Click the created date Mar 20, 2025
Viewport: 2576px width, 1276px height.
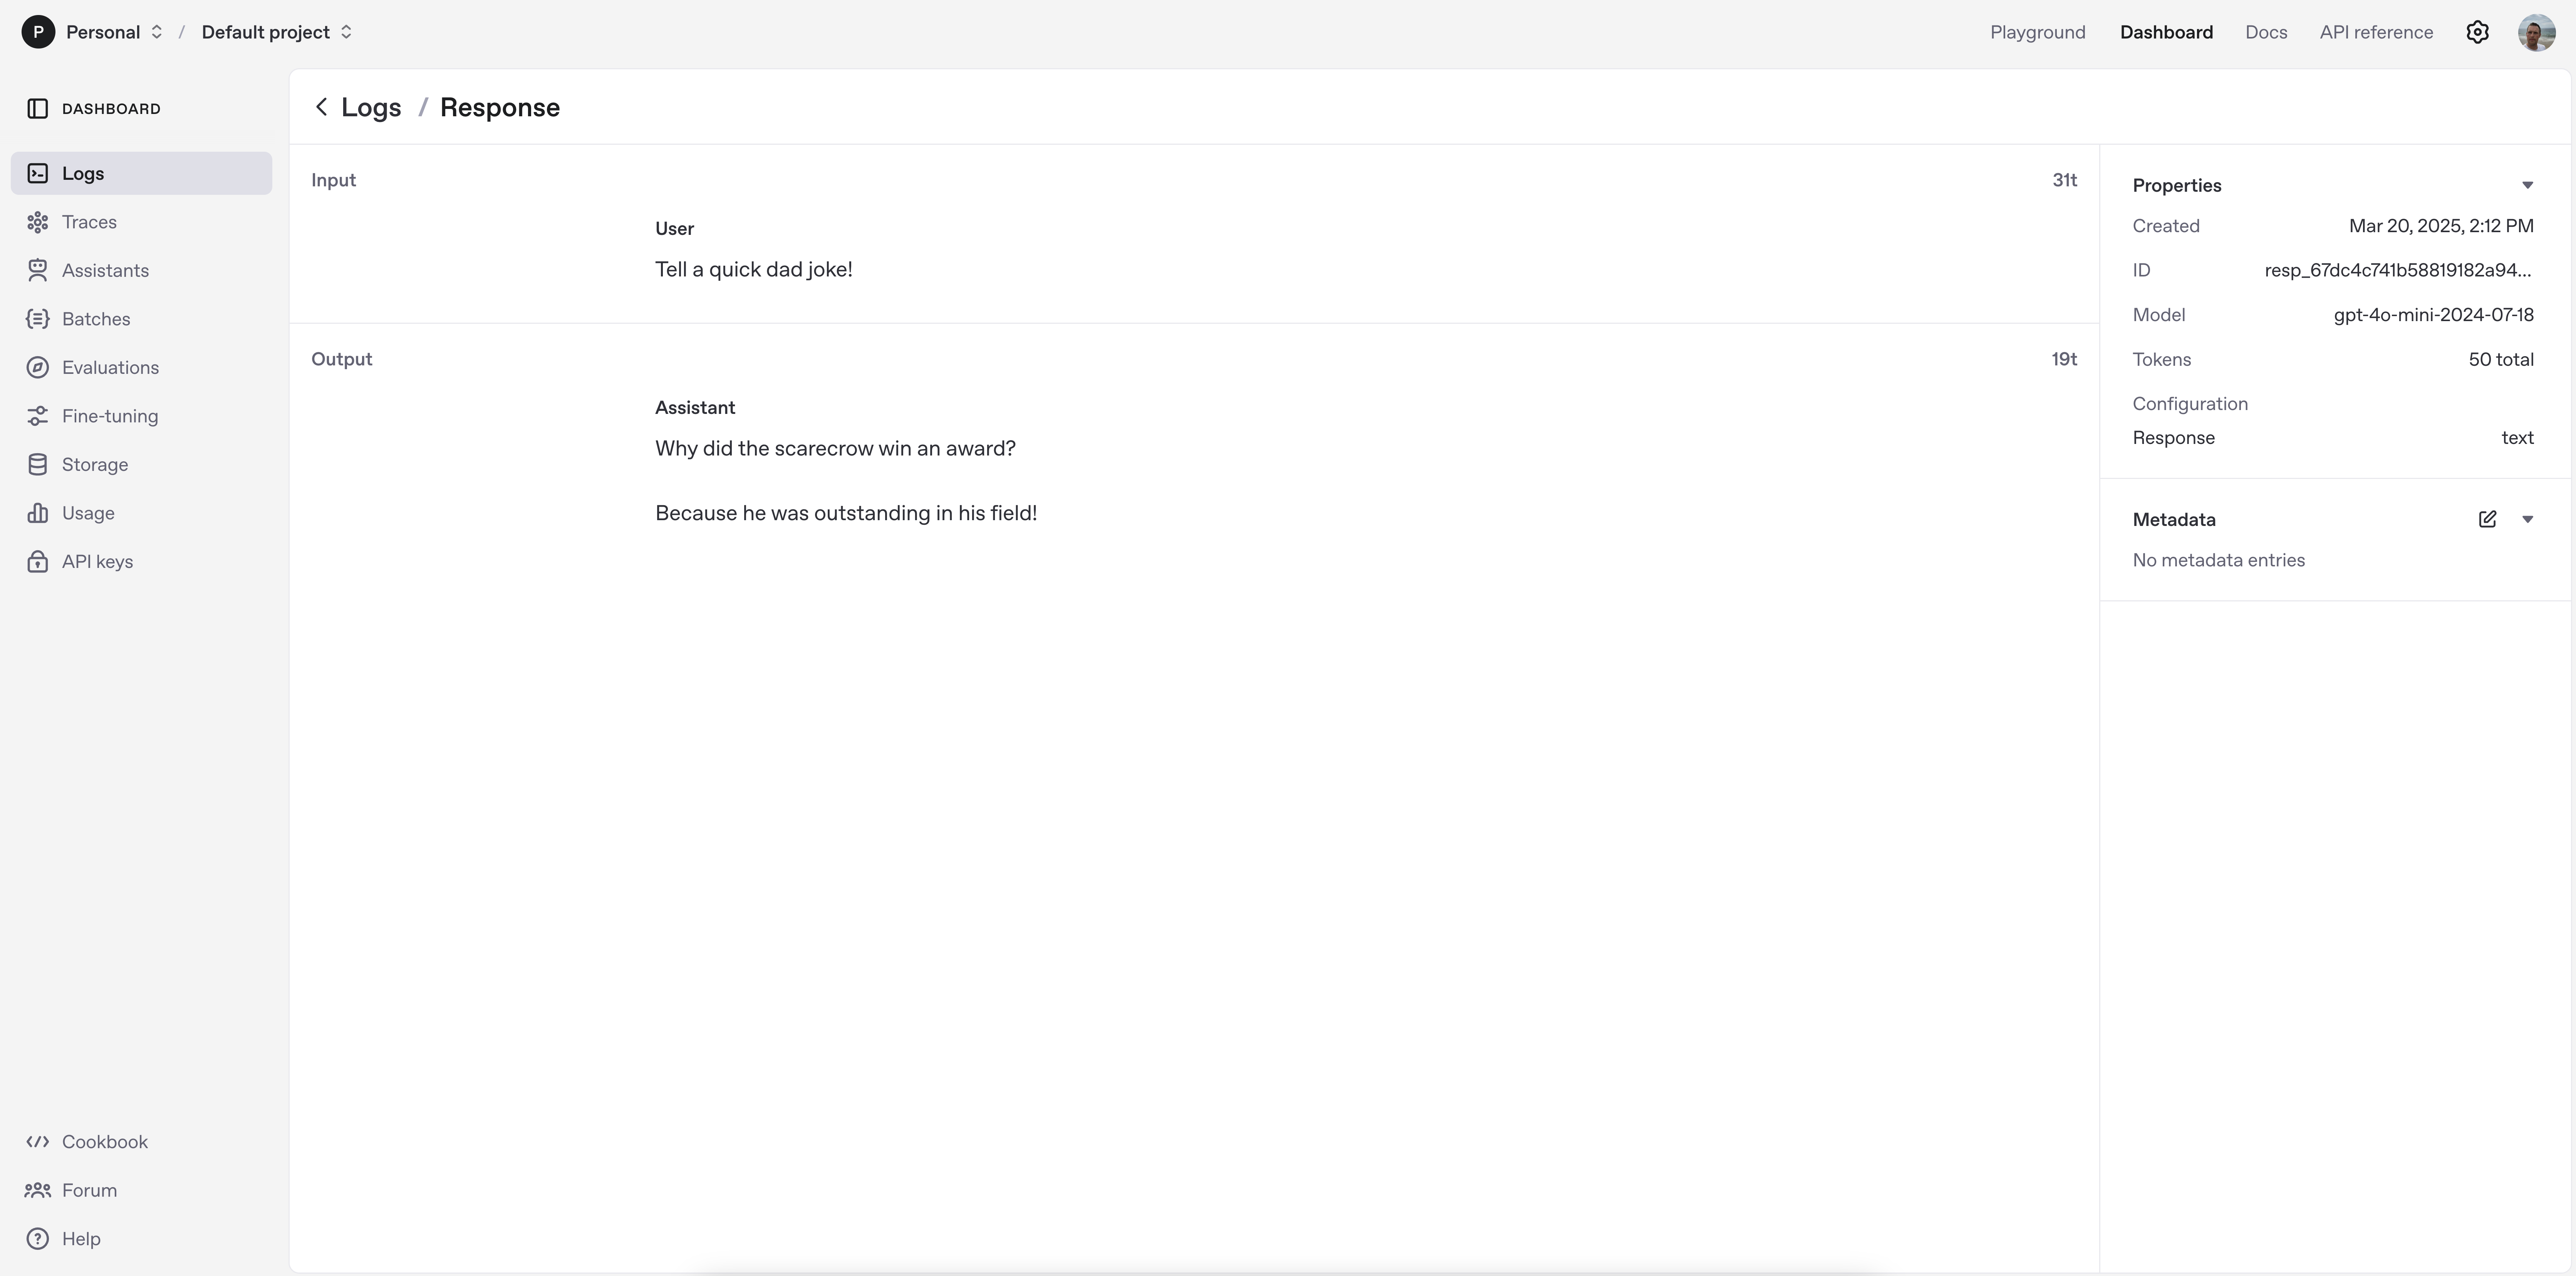[2441, 226]
